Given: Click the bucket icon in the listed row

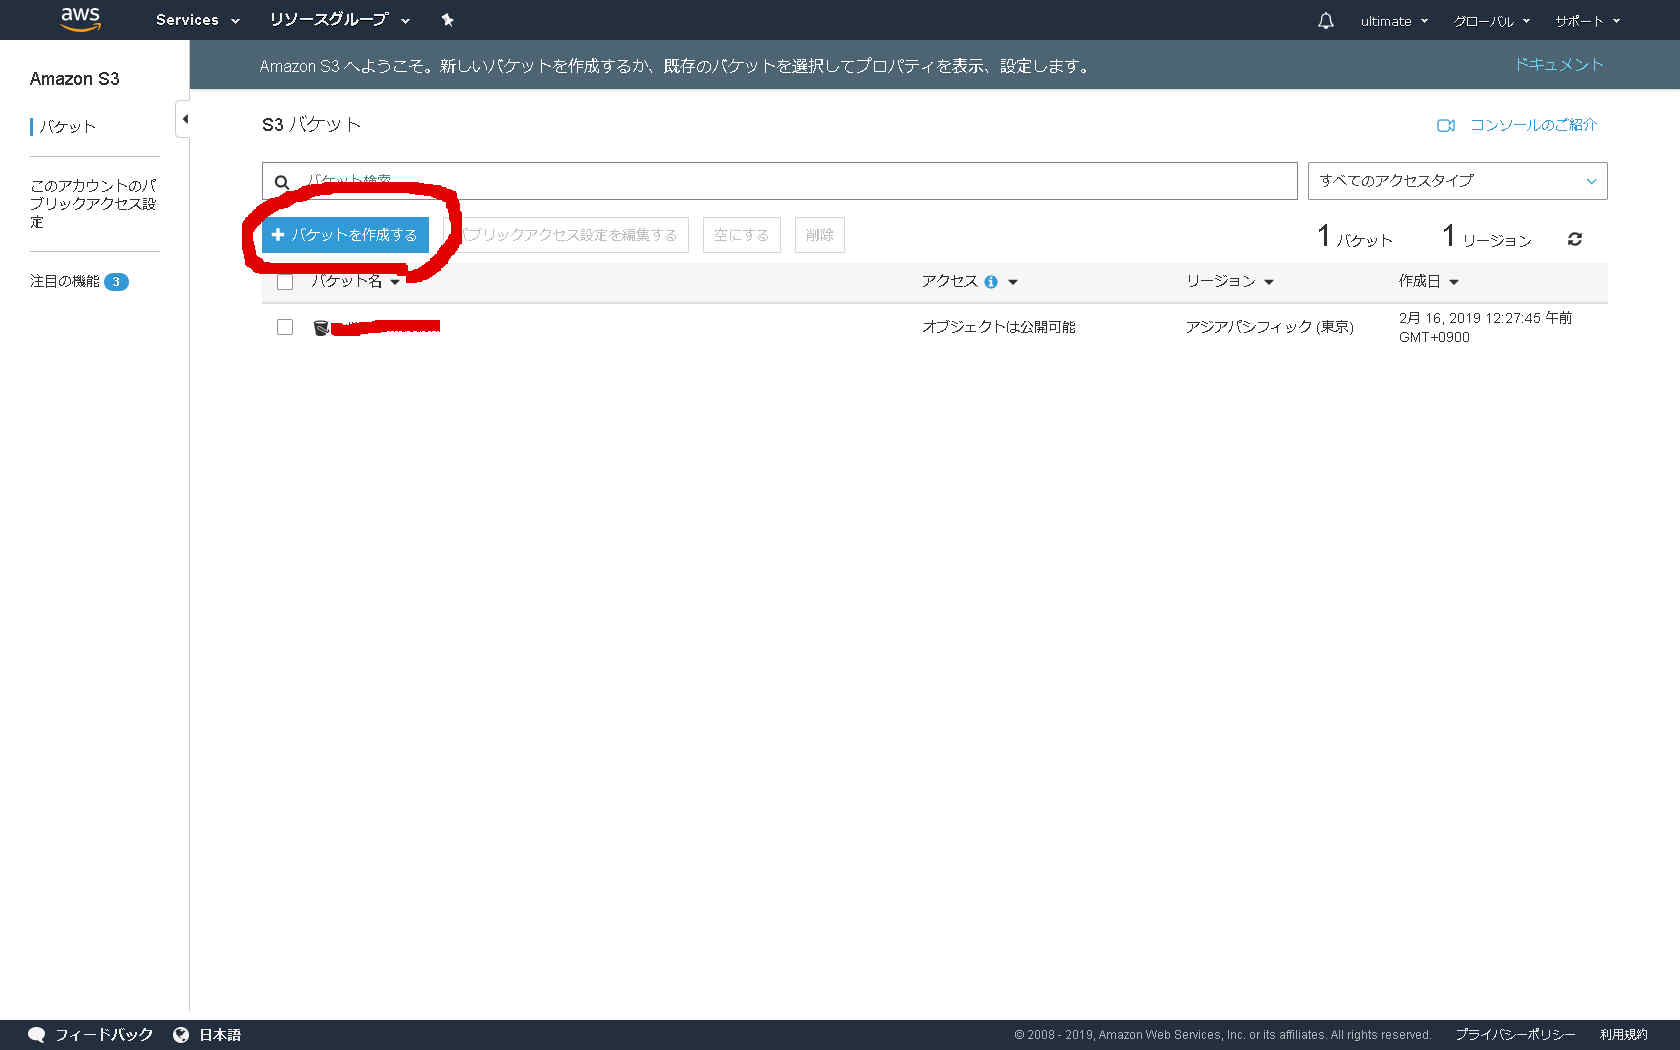Looking at the screenshot, I should (x=321, y=327).
